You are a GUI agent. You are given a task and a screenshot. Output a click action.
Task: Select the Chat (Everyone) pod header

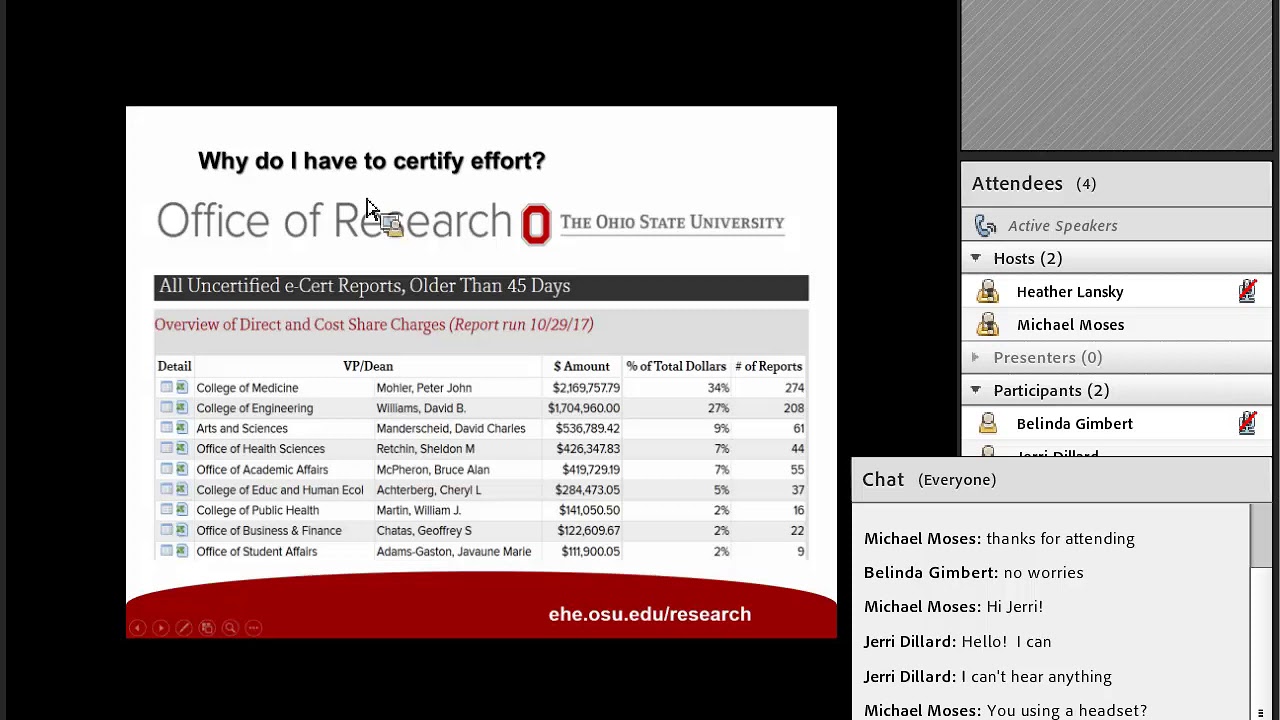(1061, 480)
